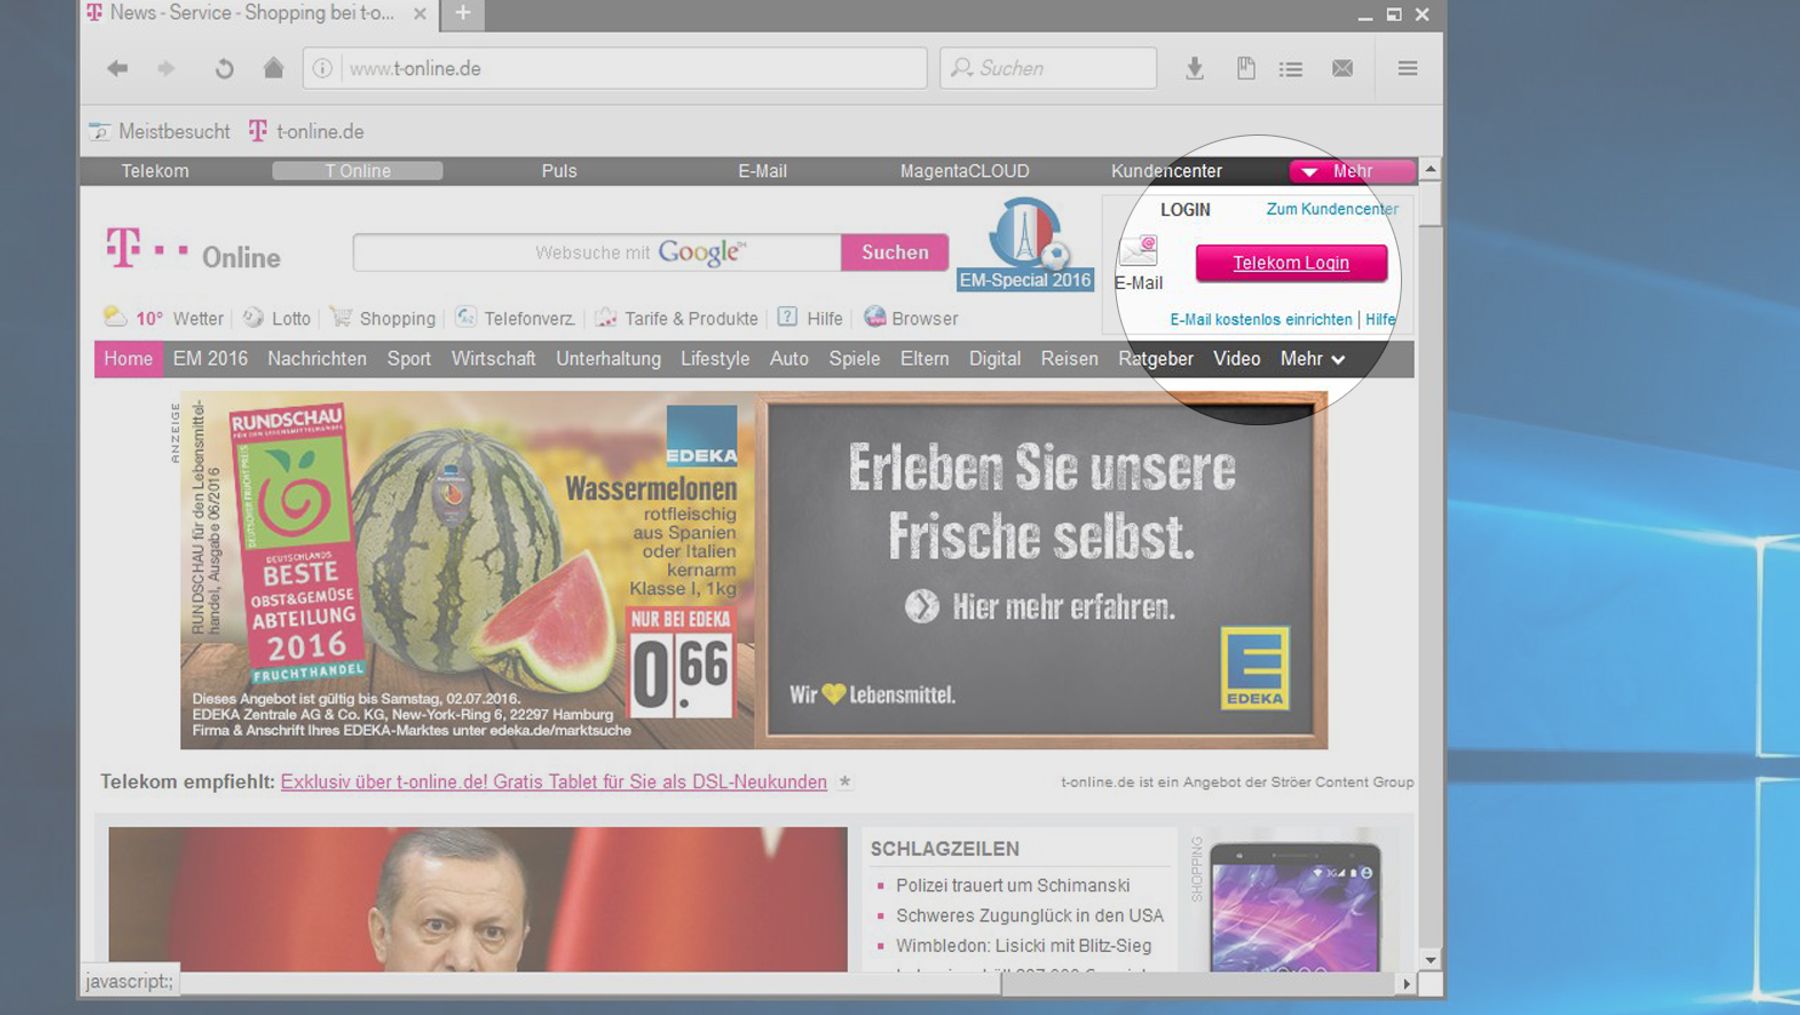Click the browser Suchen search box
1800x1015 pixels.
point(1048,68)
